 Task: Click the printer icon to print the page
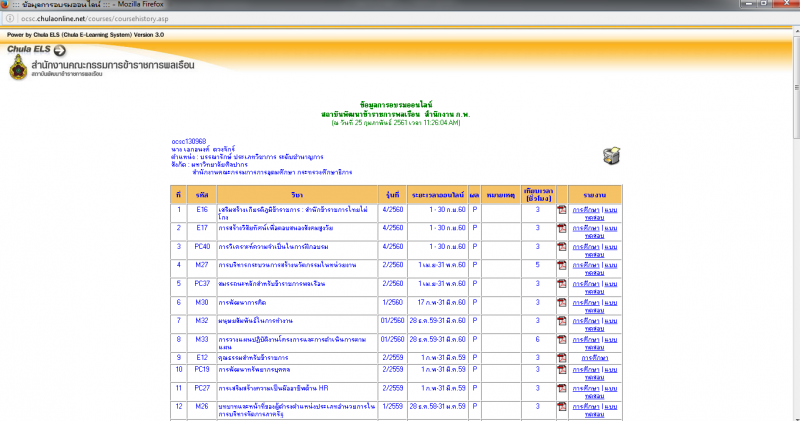pos(611,156)
